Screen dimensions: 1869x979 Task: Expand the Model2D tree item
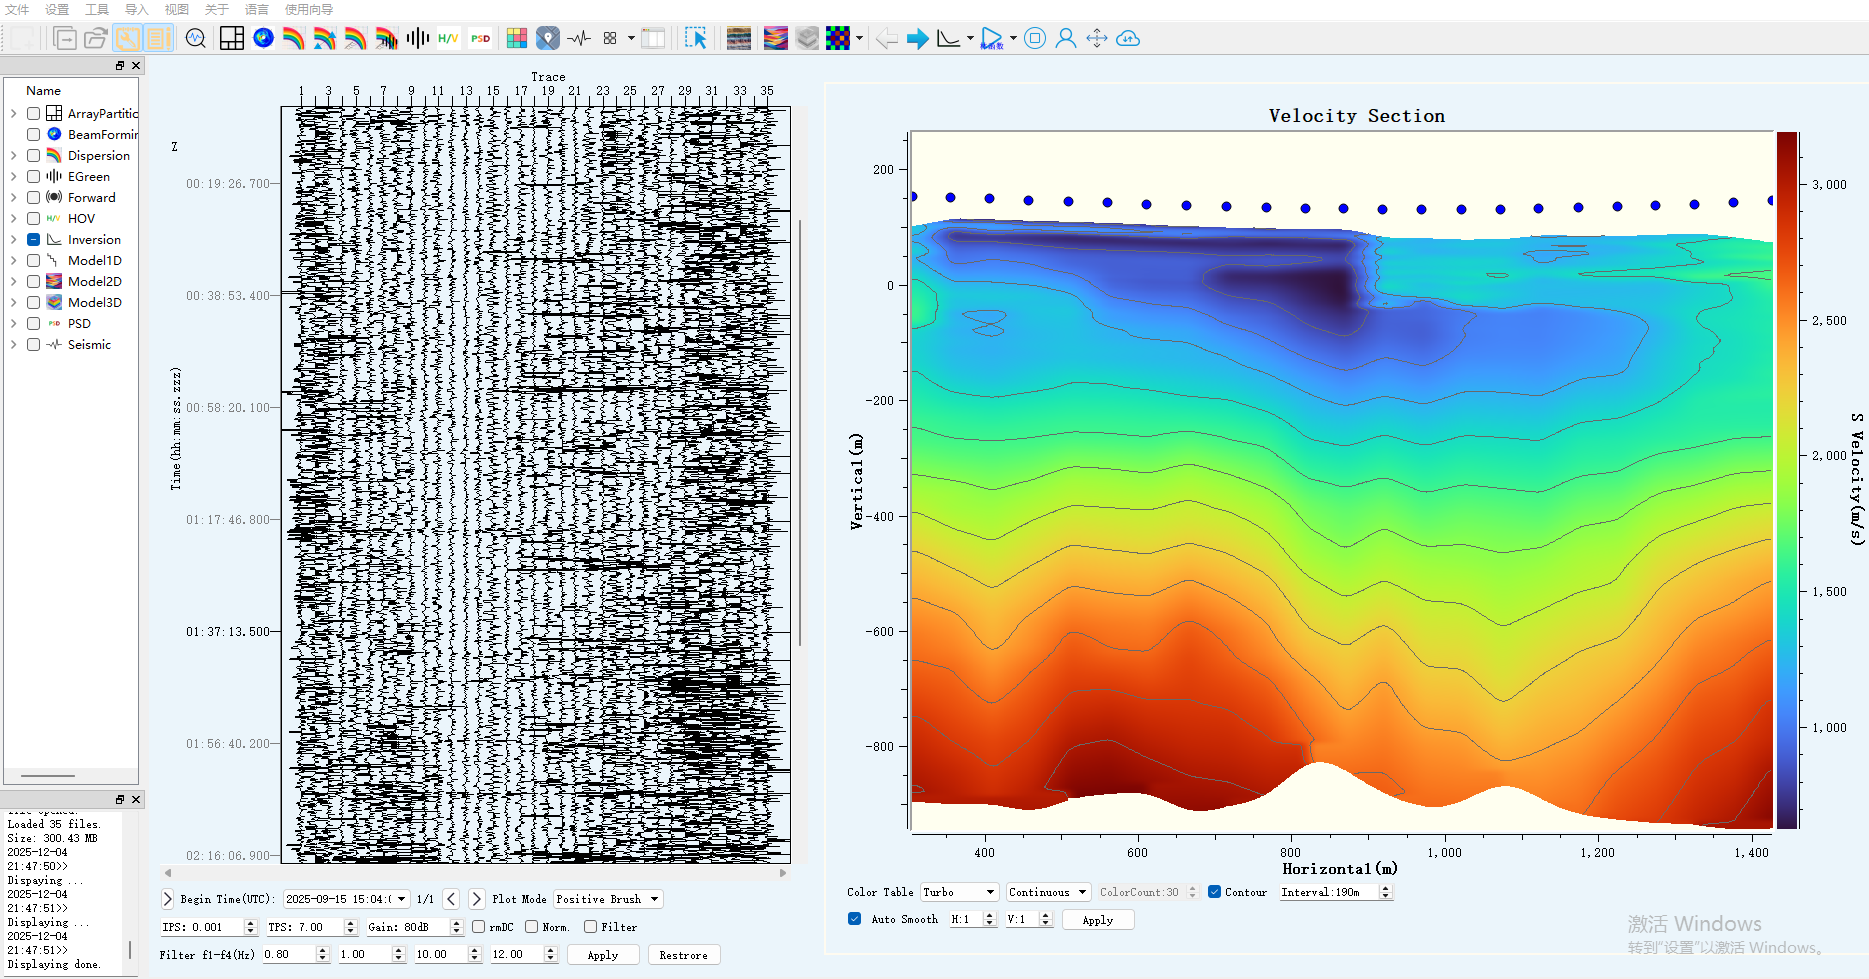13,282
